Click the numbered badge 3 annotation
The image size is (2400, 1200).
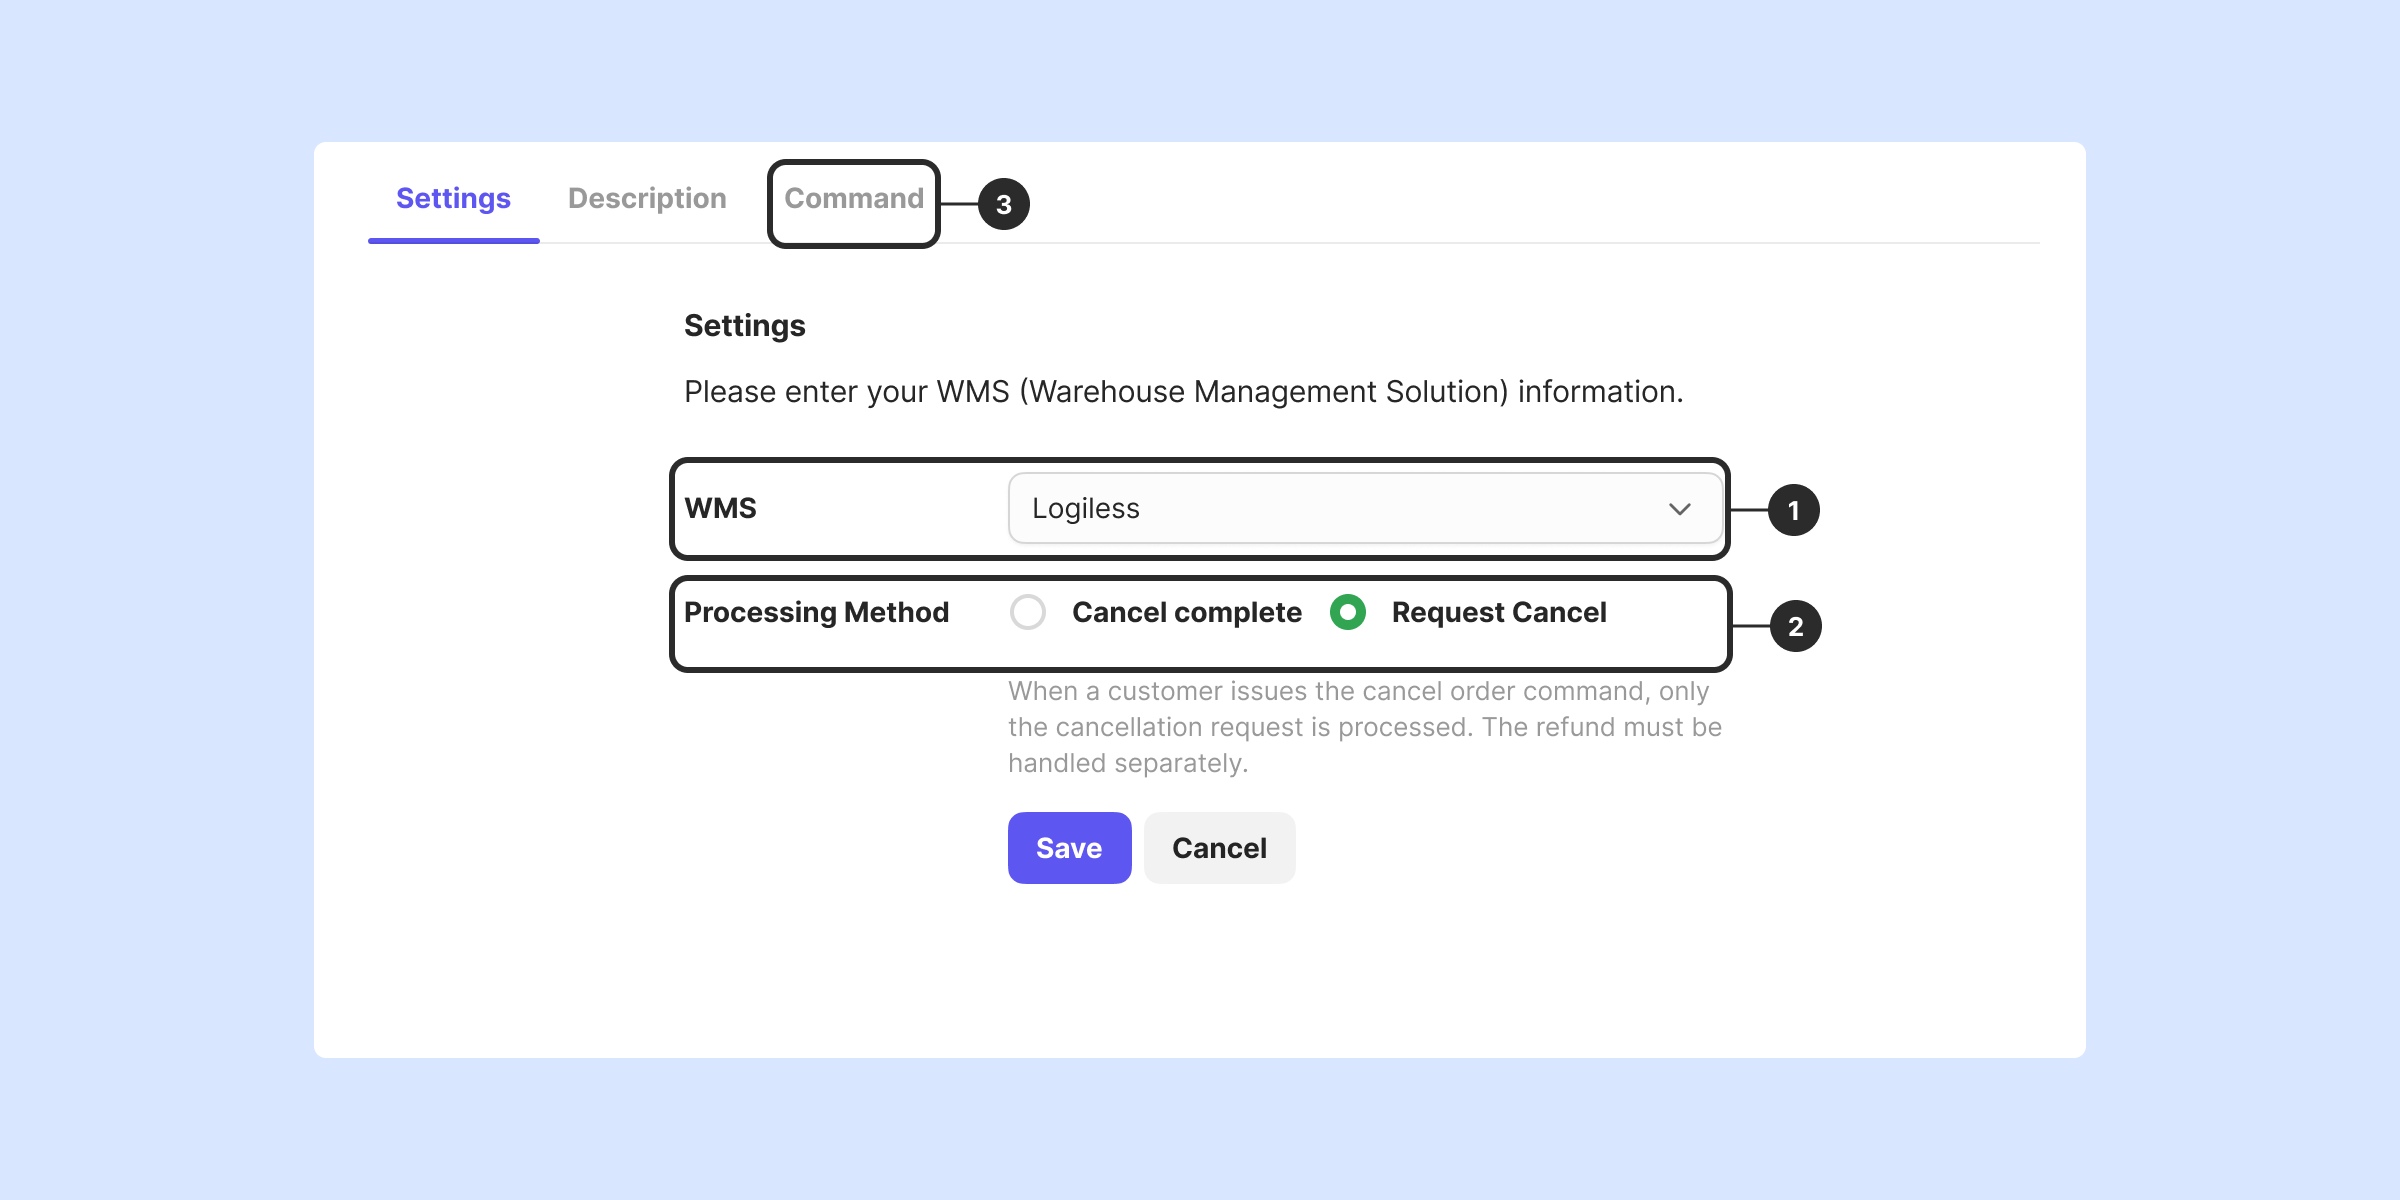point(1003,204)
